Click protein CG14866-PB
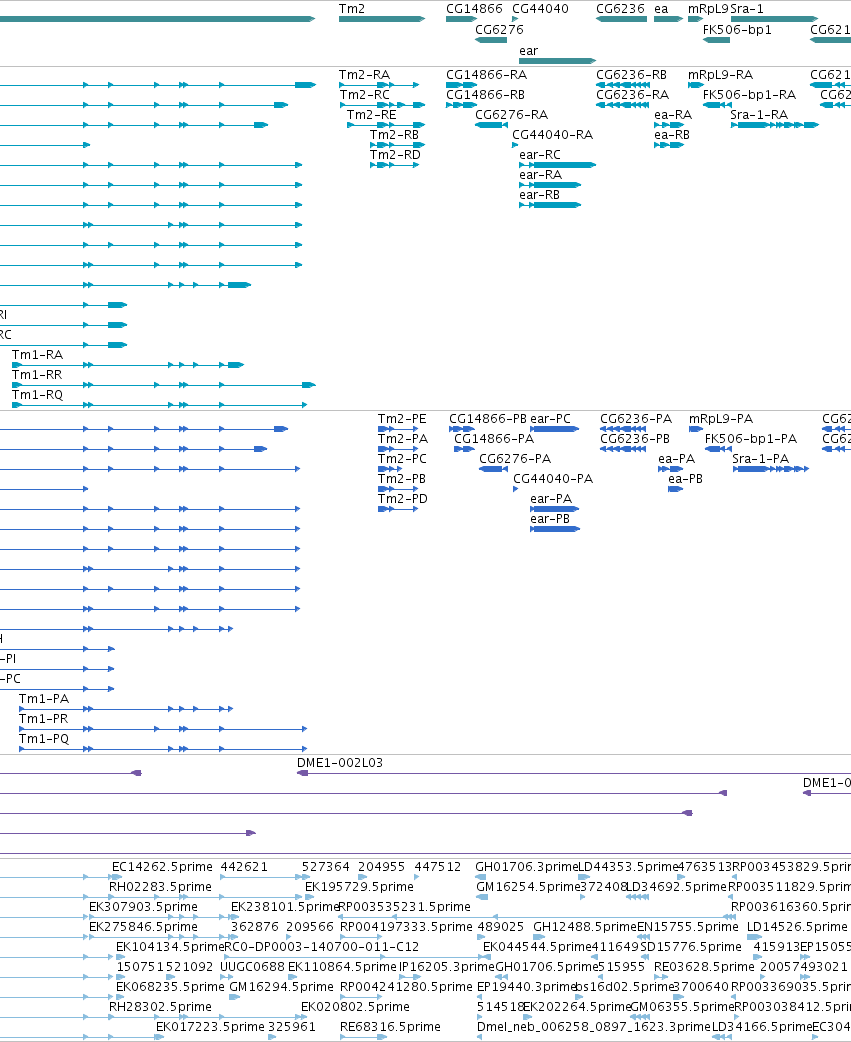Viewport: 851px width, 1042px height. coord(462,429)
